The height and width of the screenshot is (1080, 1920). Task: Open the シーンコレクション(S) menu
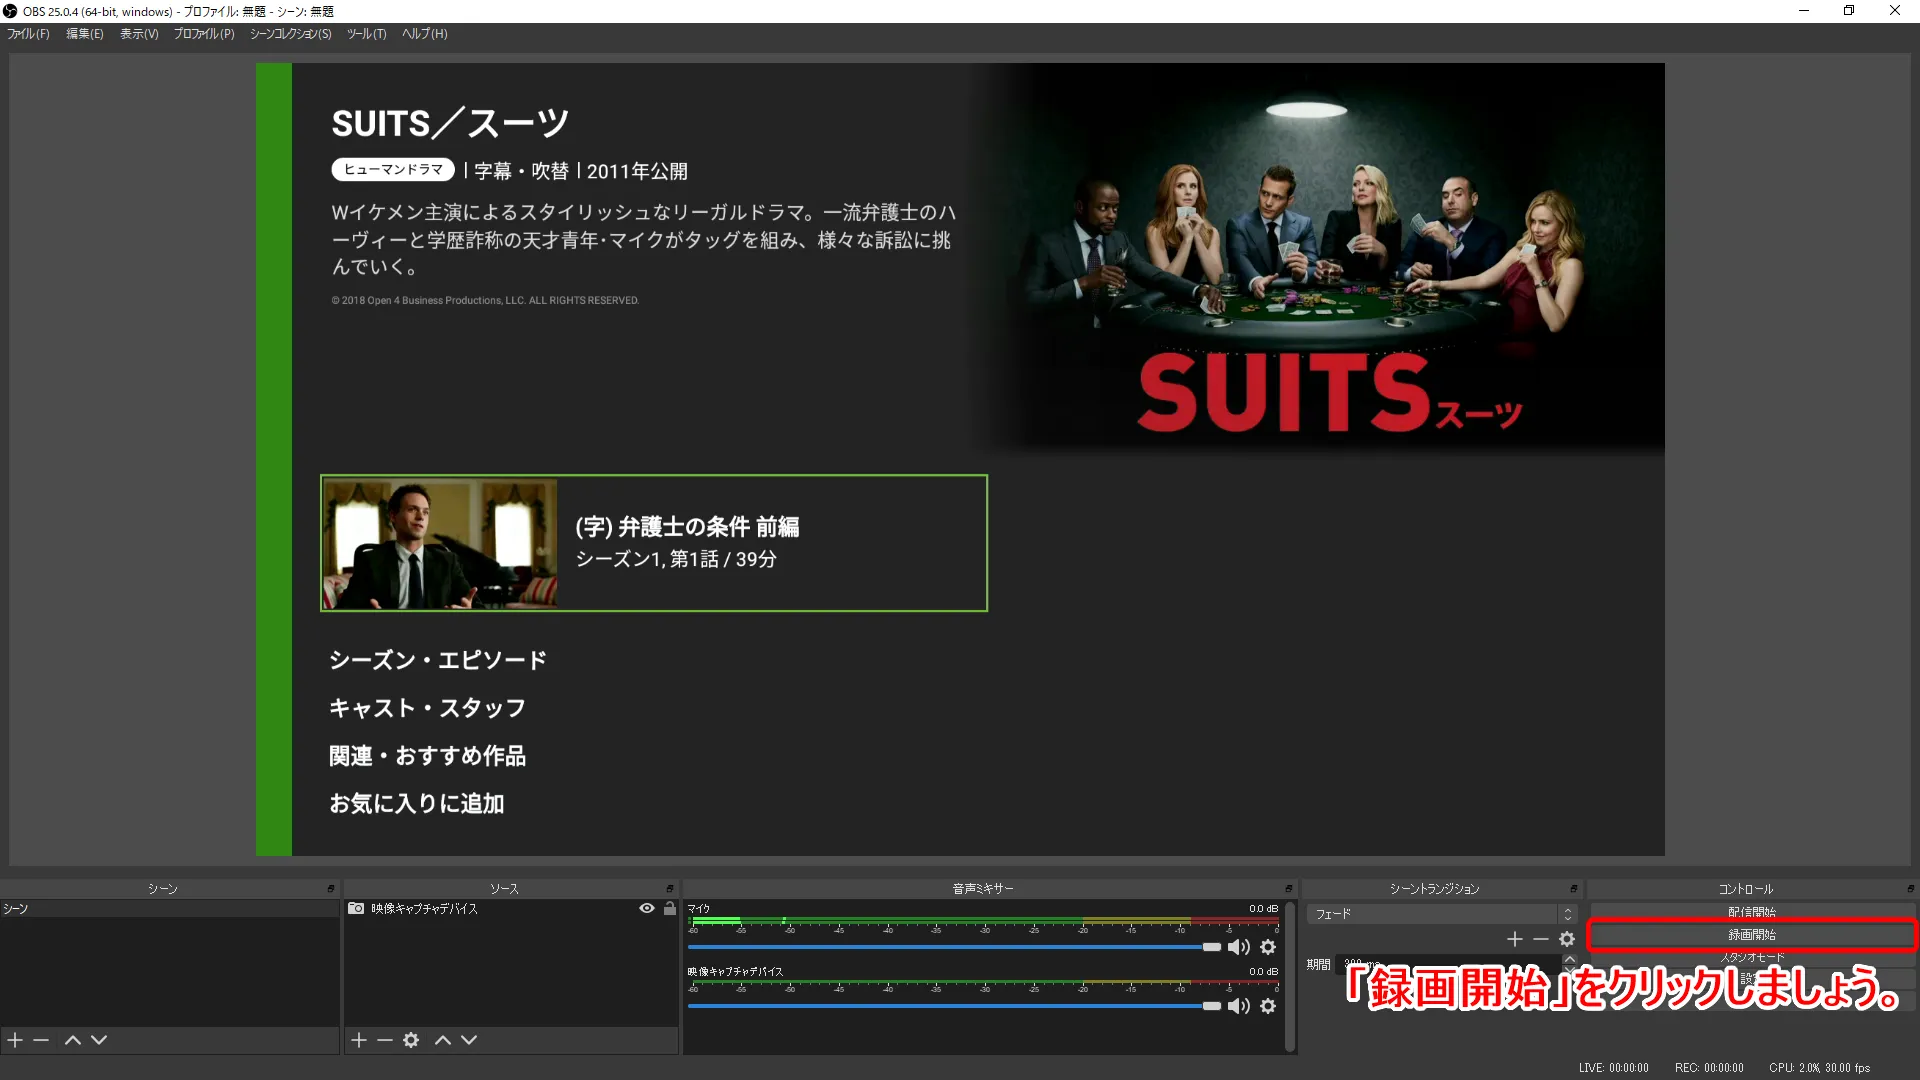point(290,34)
